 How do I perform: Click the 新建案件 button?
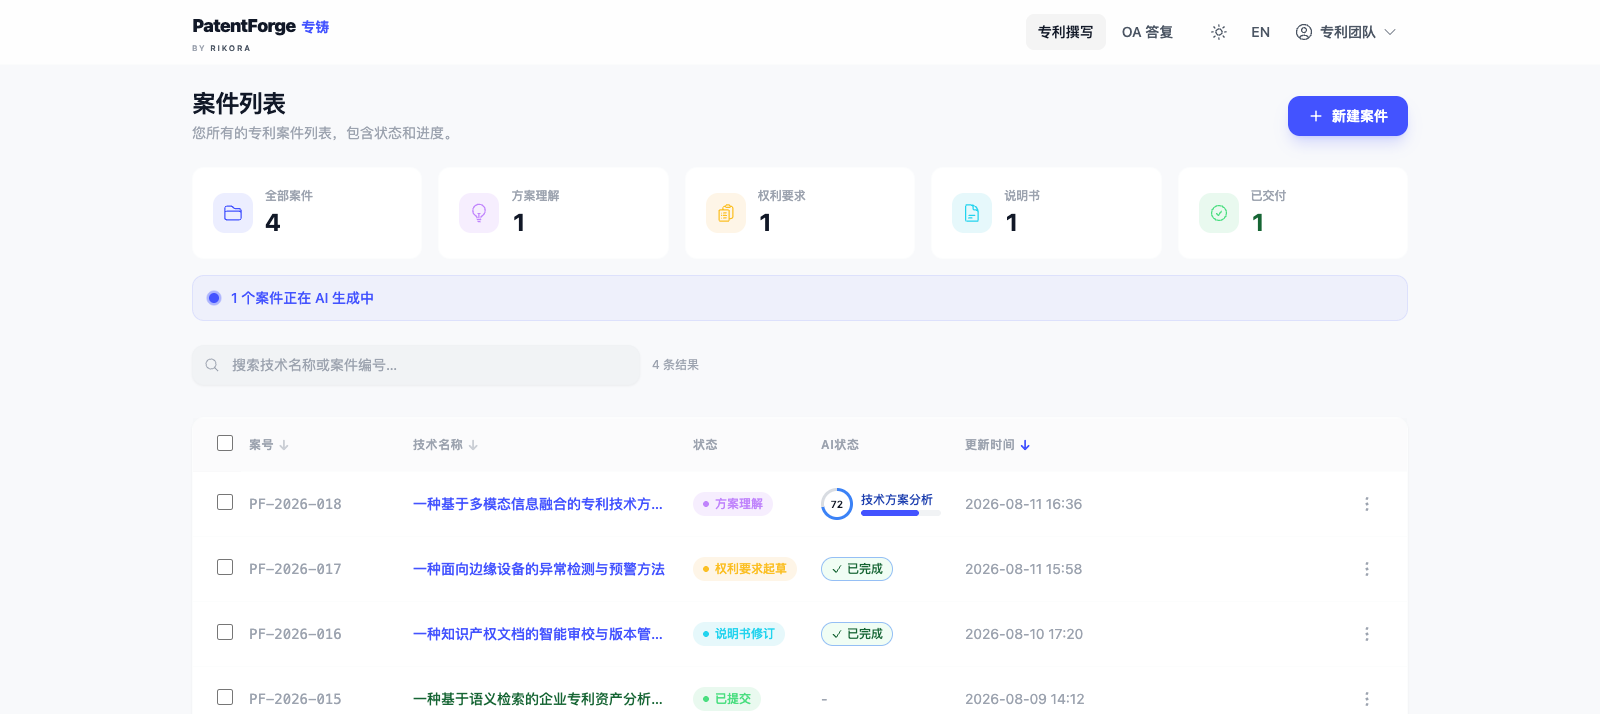click(x=1348, y=116)
